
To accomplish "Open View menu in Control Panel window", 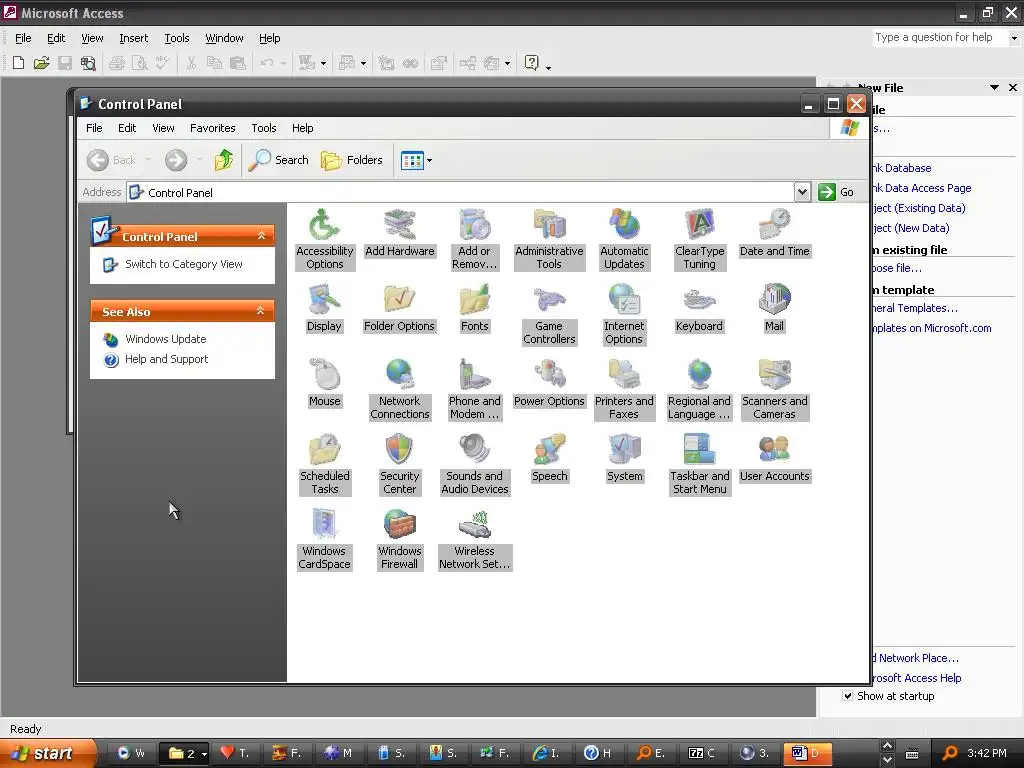I will click(x=163, y=128).
